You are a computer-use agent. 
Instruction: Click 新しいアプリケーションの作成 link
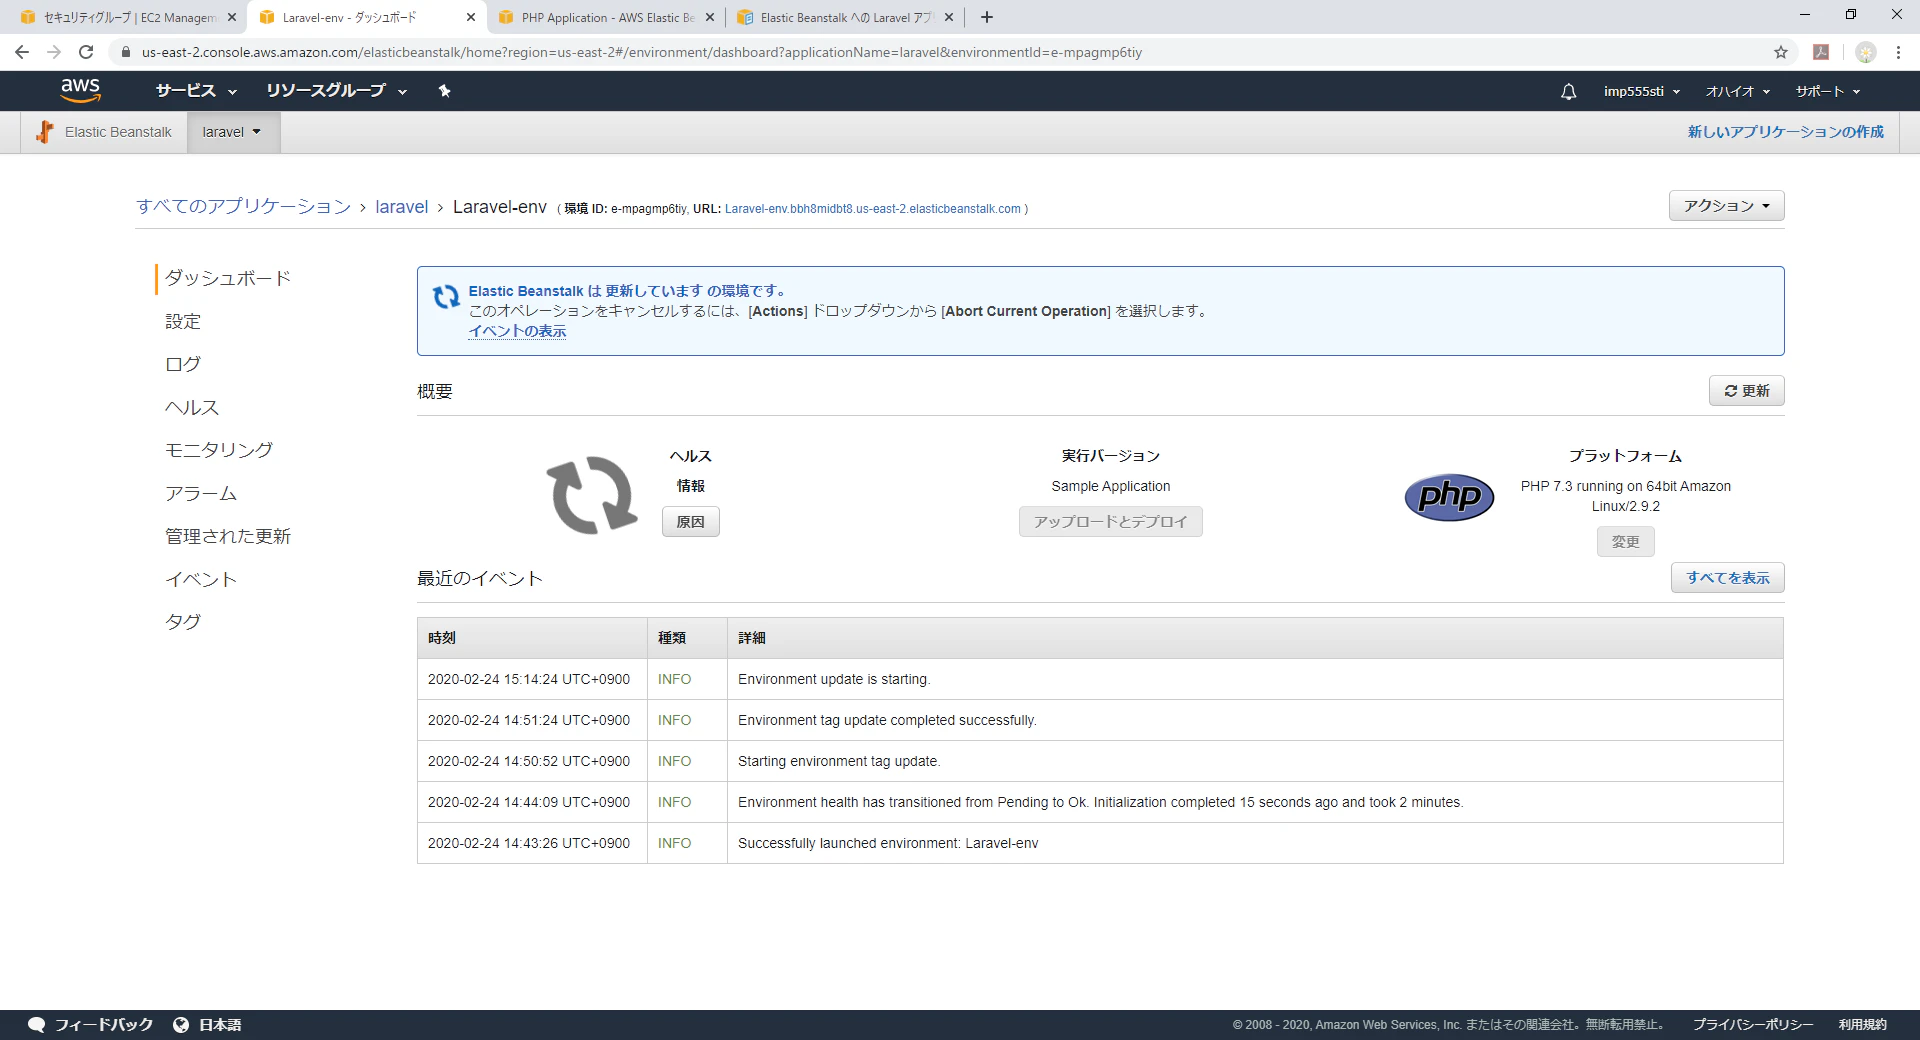[x=1785, y=132]
